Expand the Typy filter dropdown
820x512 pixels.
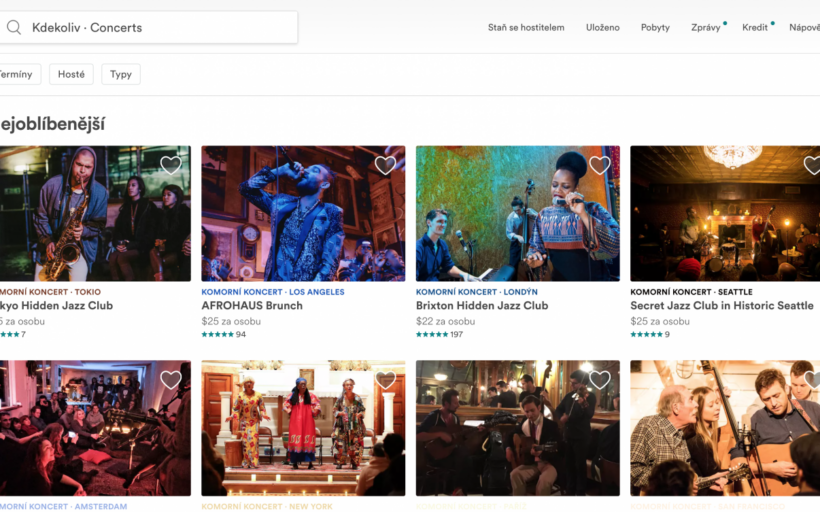click(x=121, y=74)
